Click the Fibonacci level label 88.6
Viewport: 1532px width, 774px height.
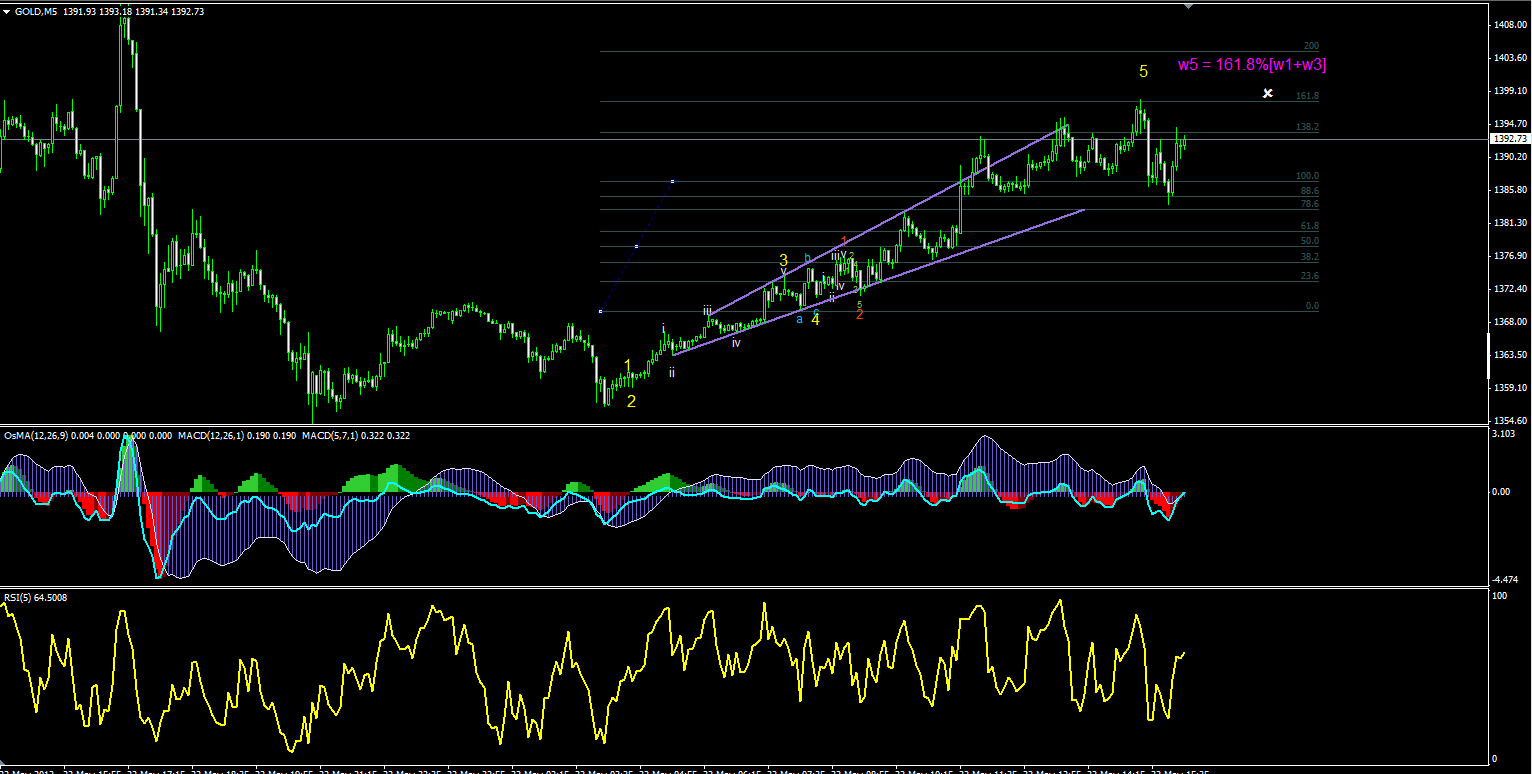(1309, 190)
